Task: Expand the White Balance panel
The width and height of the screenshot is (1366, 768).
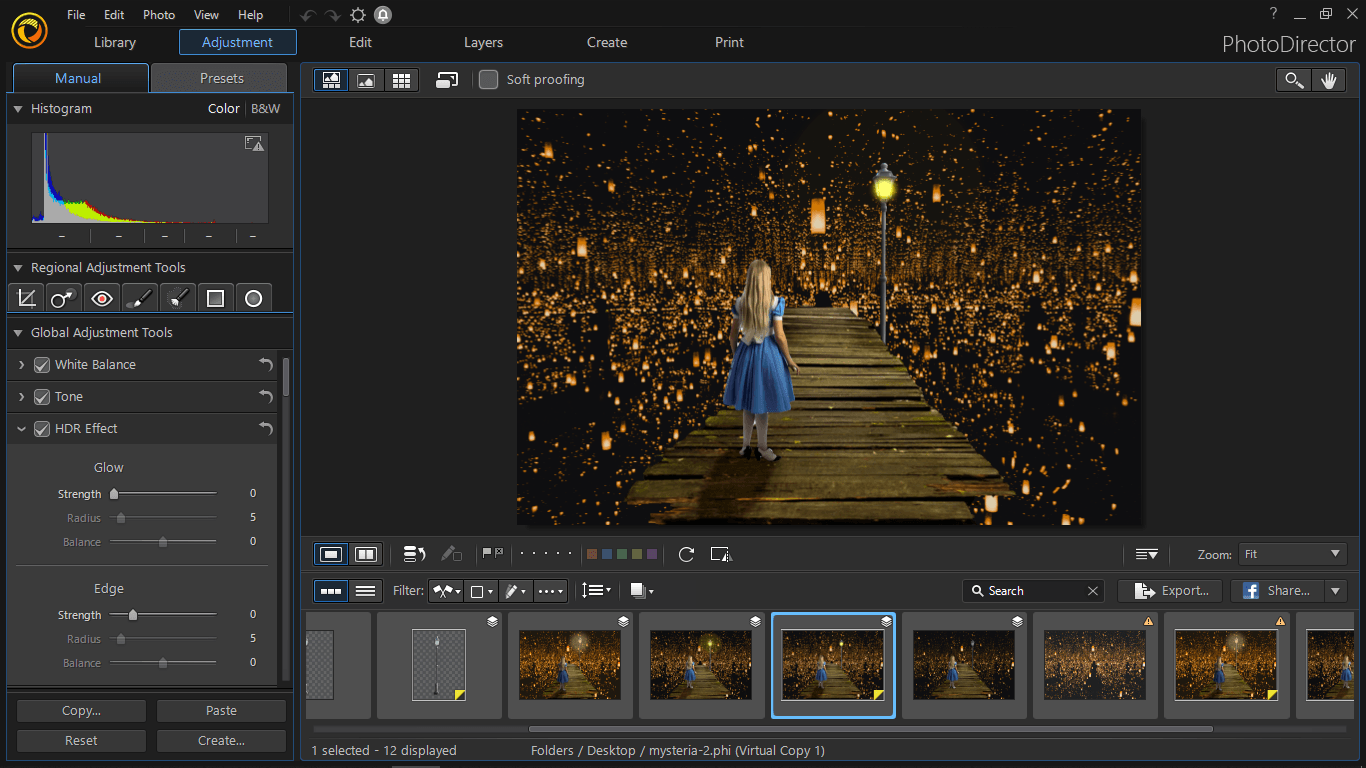Action: [x=22, y=365]
